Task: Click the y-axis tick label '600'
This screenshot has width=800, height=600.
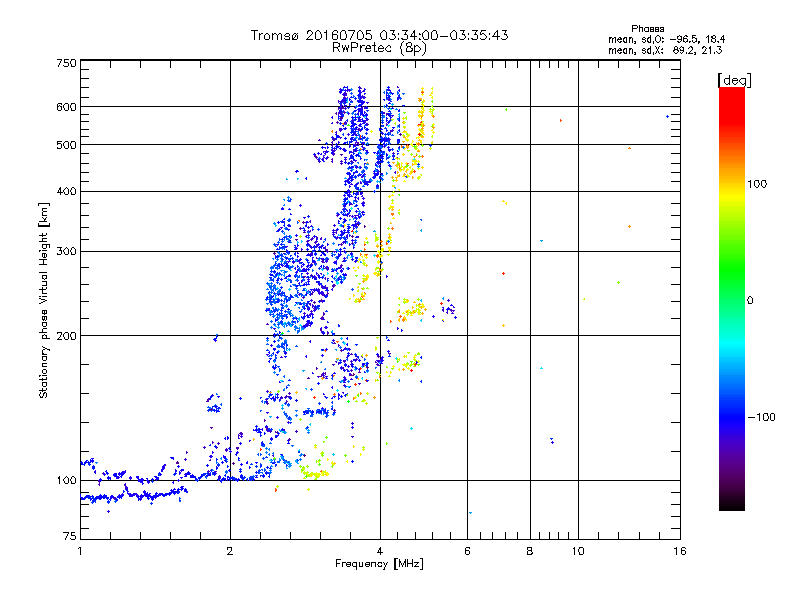Action: (66, 107)
